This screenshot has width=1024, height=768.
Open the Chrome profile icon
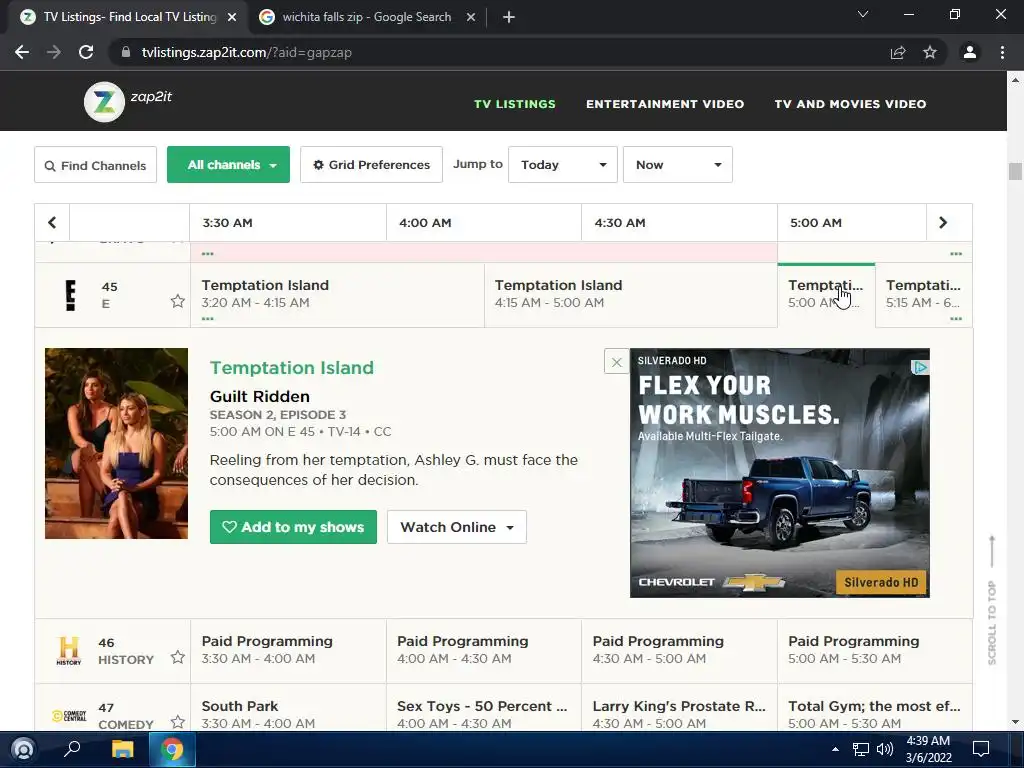click(970, 52)
